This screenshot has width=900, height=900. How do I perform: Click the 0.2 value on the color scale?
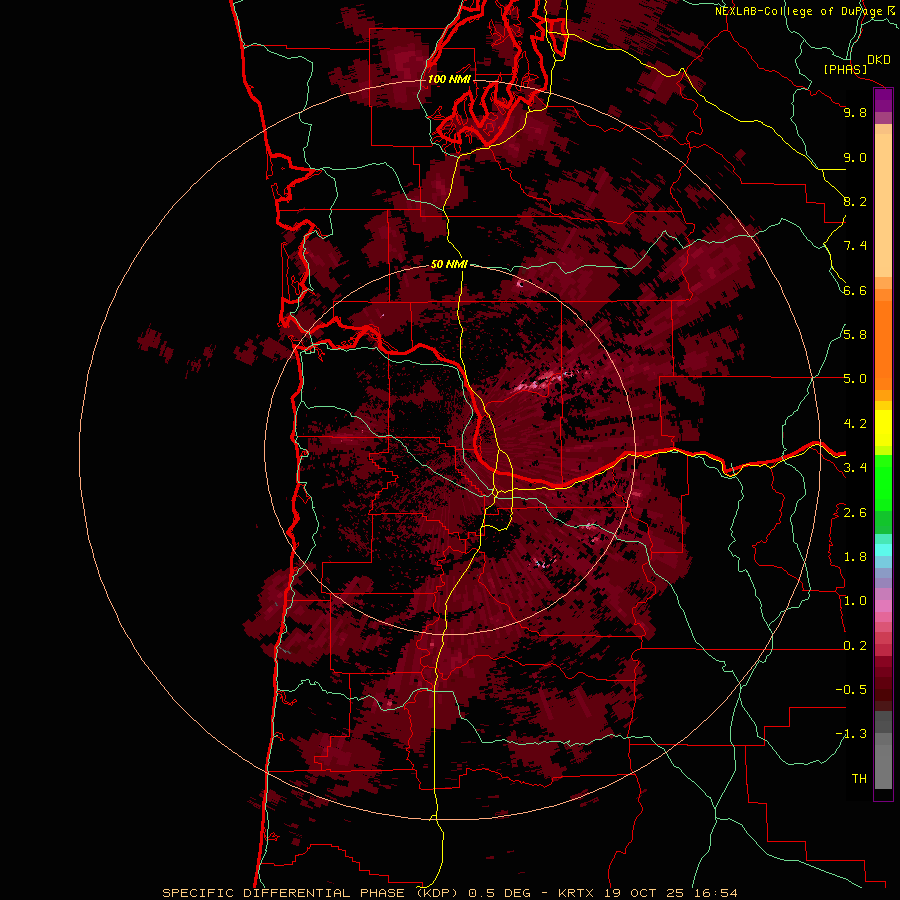[x=855, y=646]
